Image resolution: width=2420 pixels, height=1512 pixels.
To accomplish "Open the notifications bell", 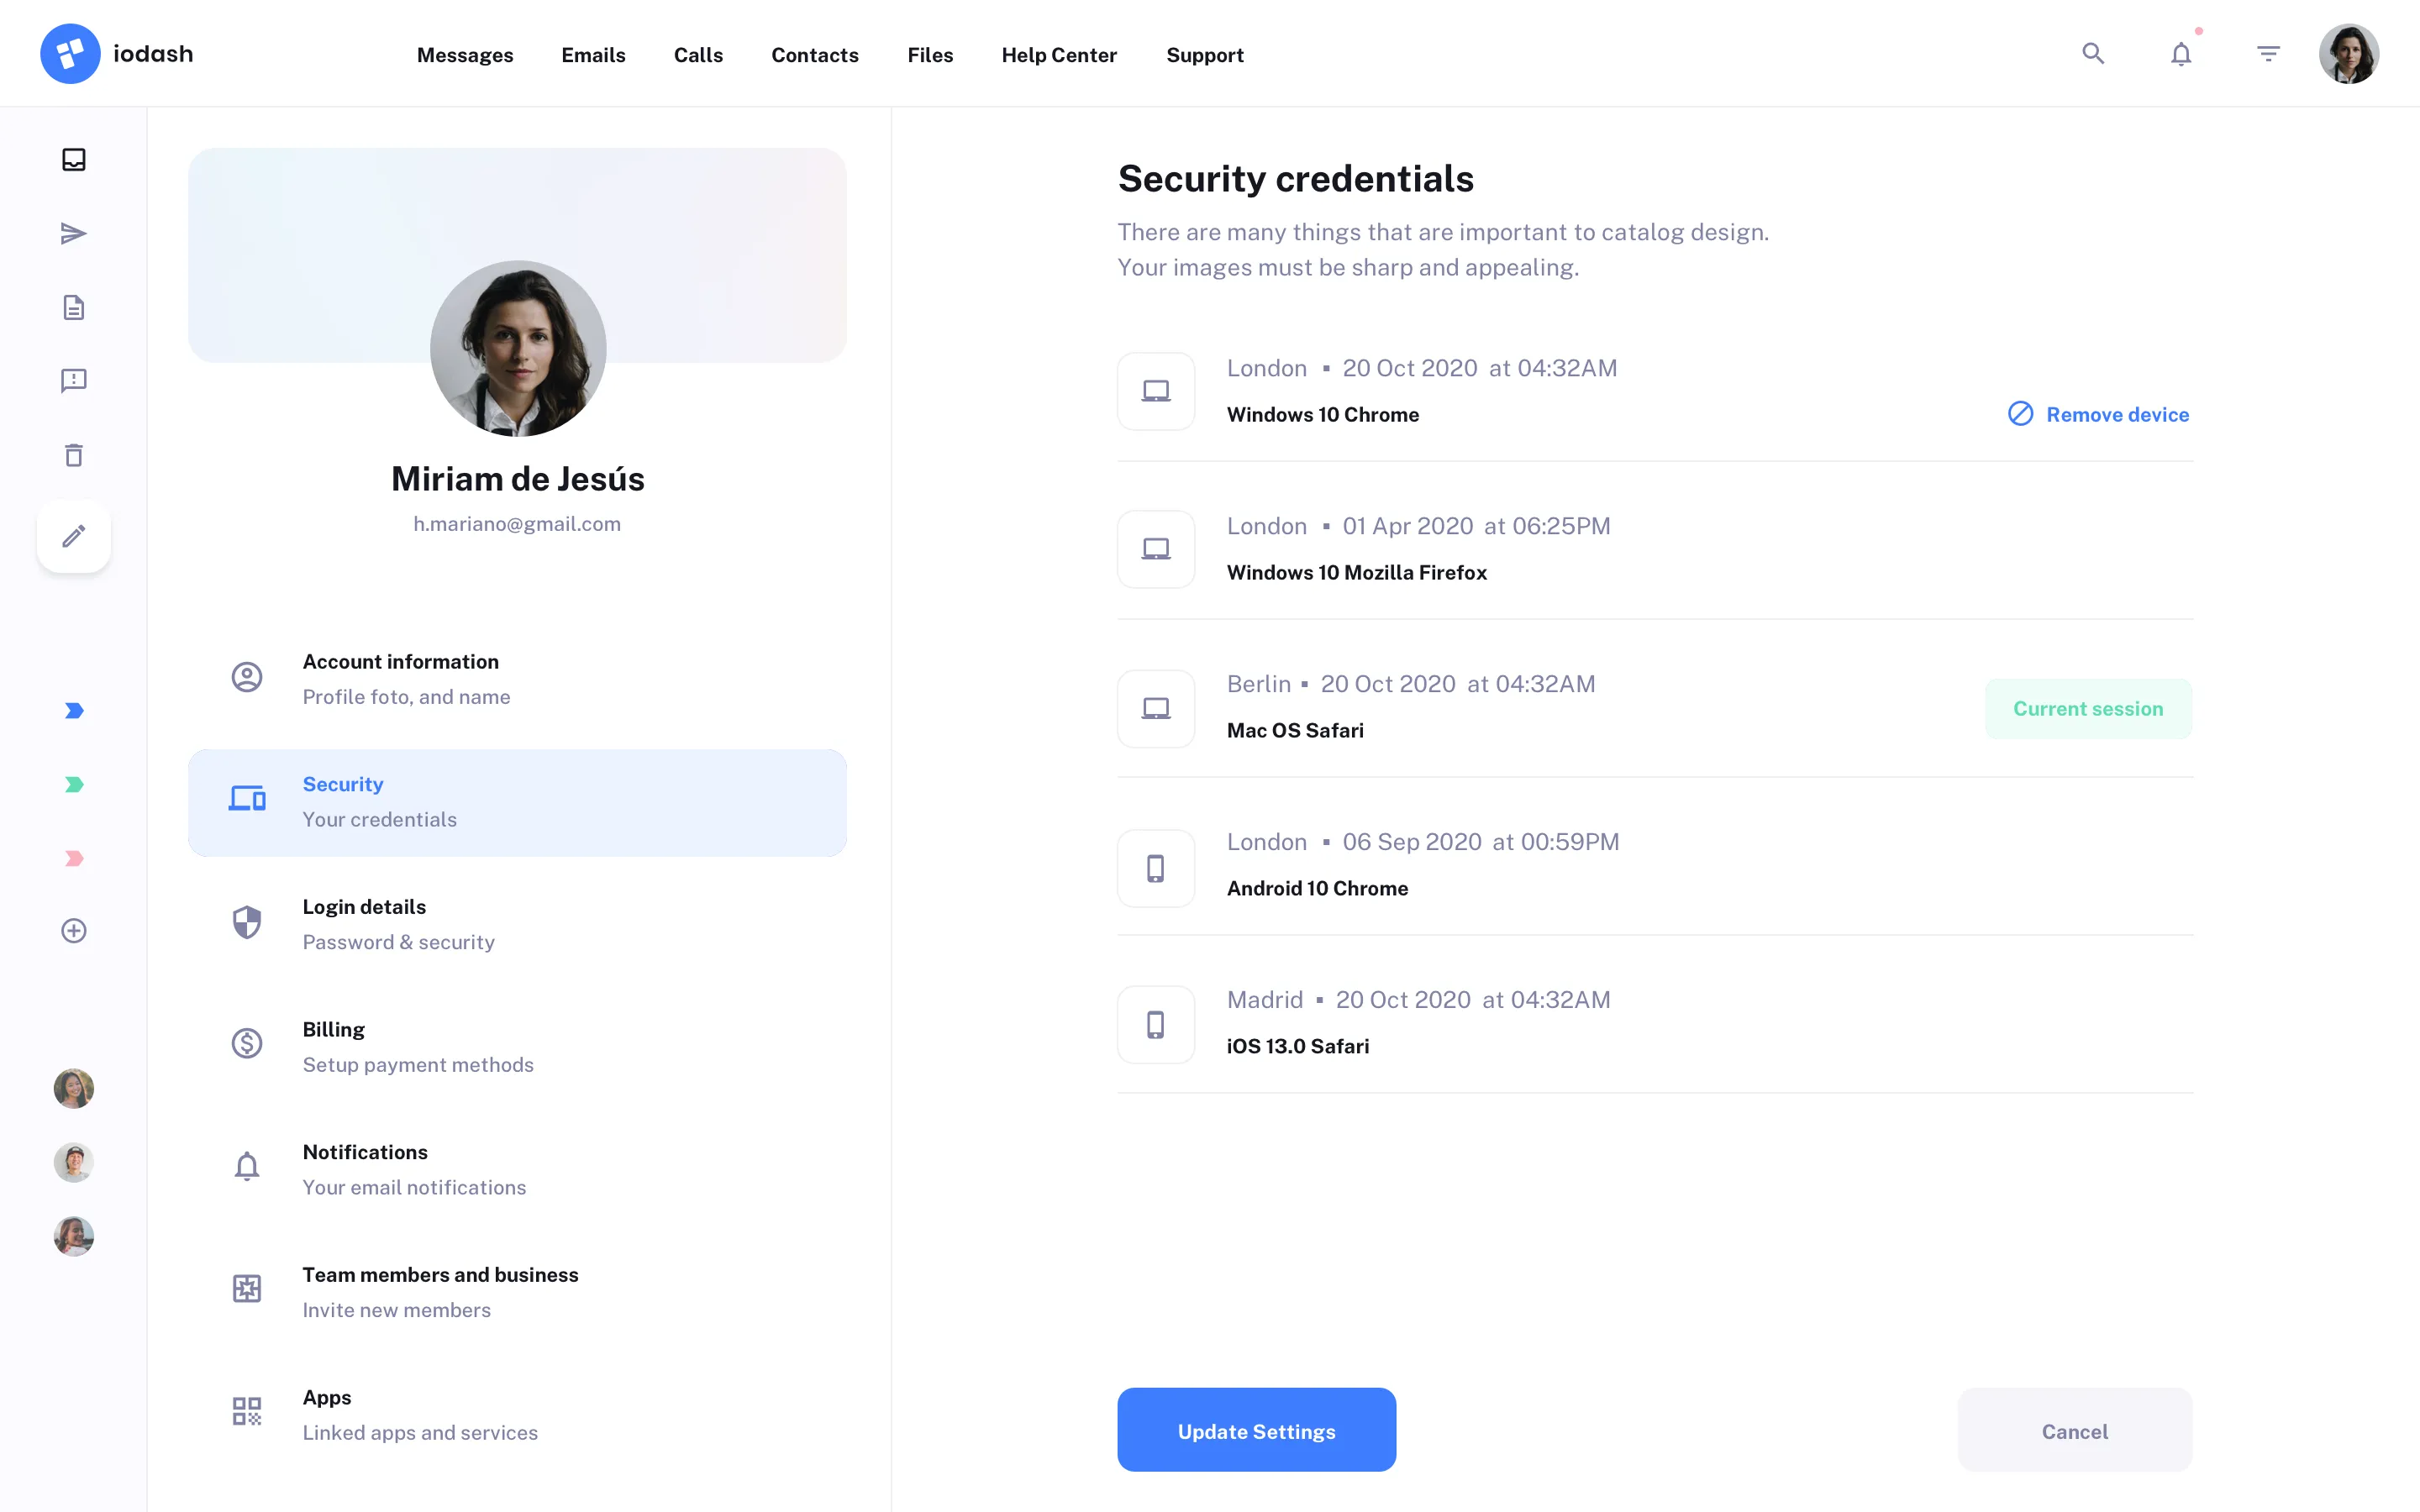I will click(2180, 53).
